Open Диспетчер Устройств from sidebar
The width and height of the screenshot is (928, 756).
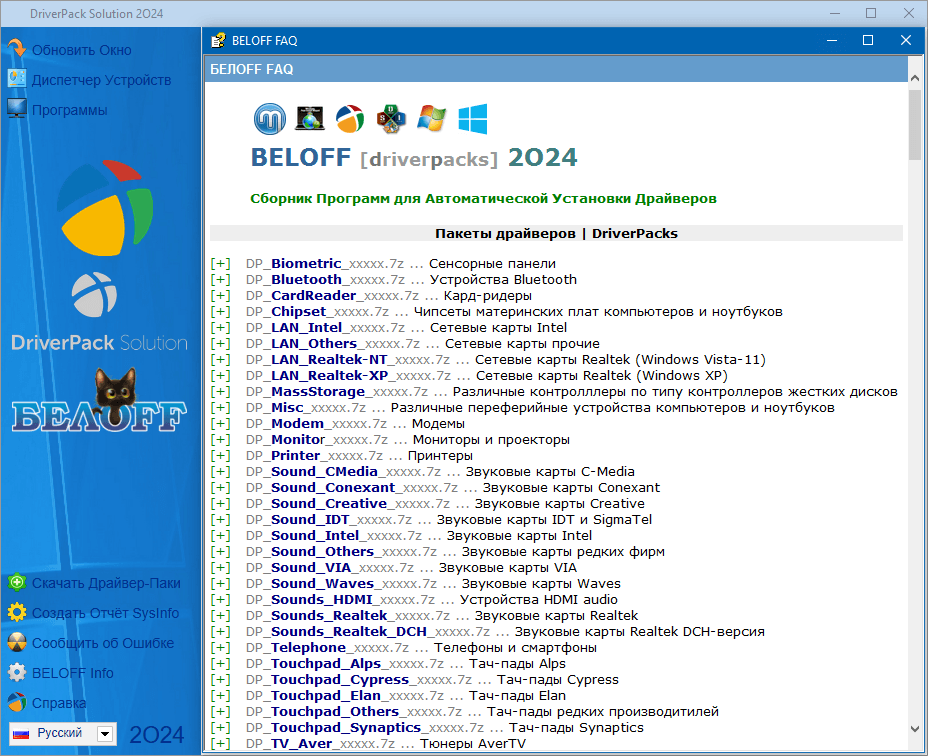(101, 80)
